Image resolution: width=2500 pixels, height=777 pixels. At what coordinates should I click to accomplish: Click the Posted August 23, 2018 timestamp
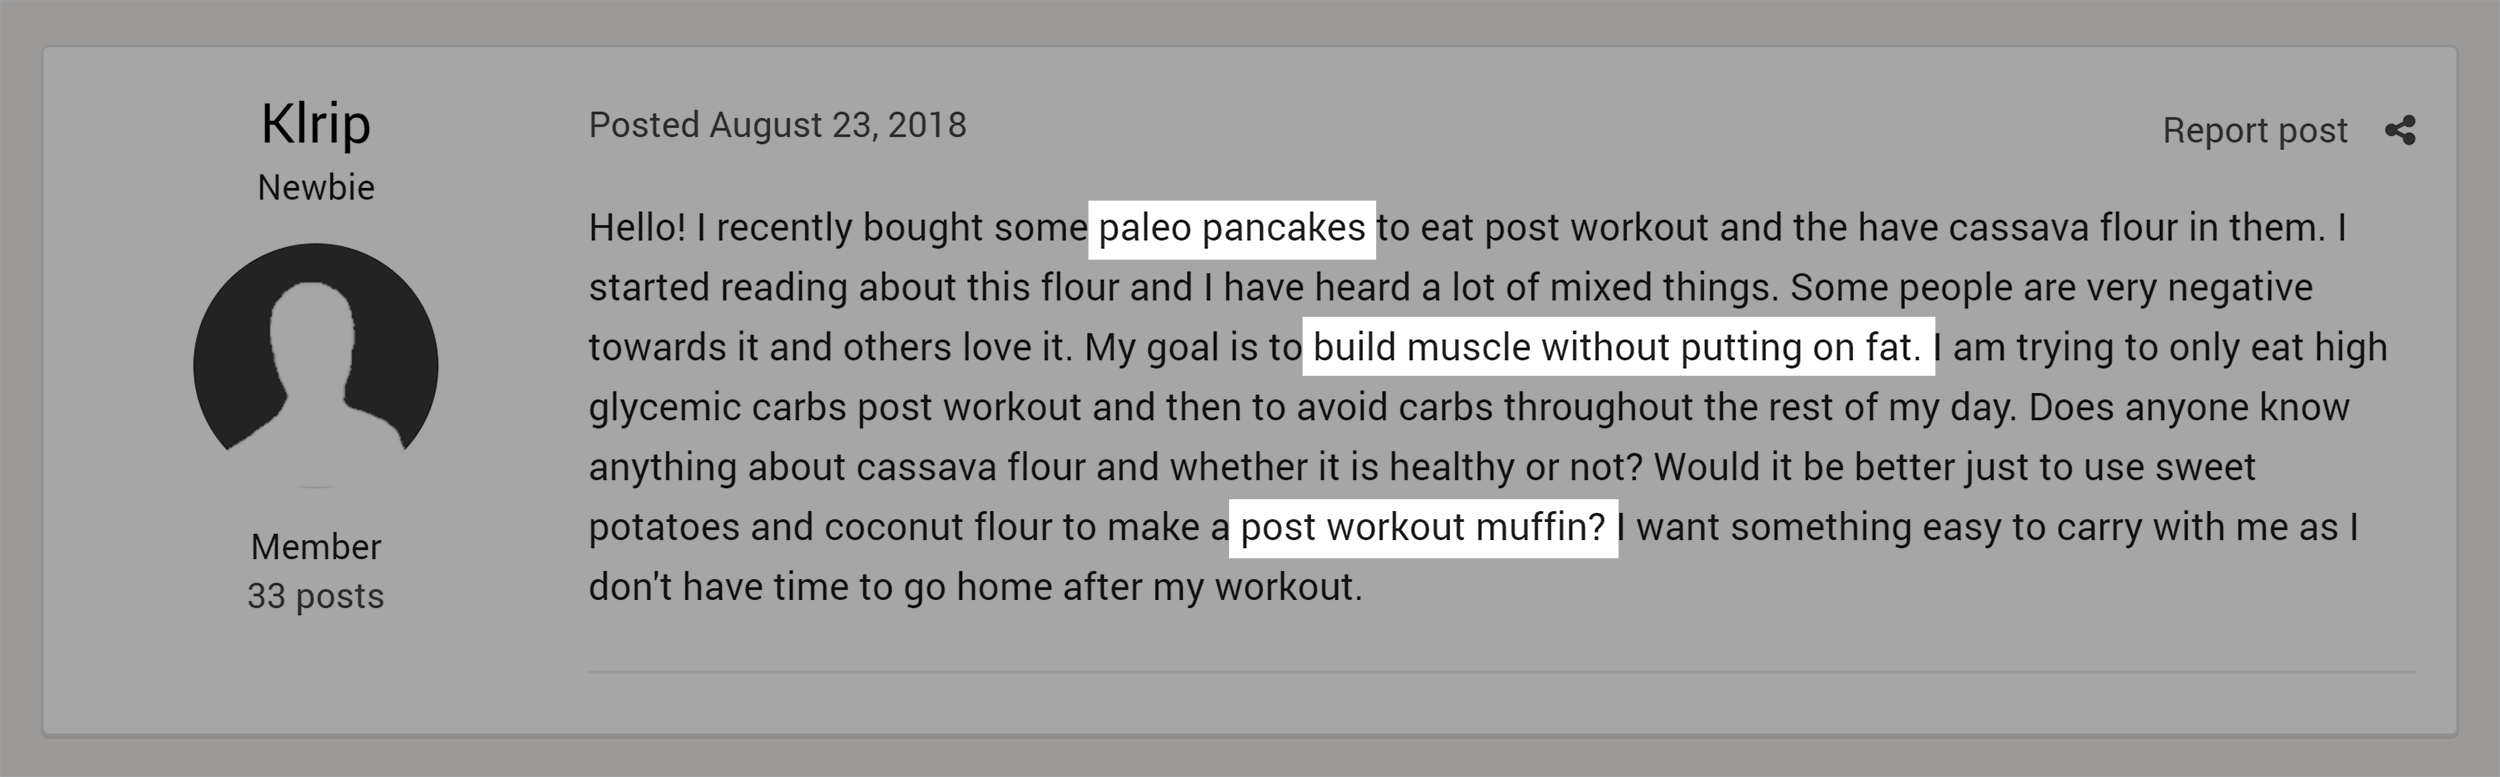coord(777,125)
